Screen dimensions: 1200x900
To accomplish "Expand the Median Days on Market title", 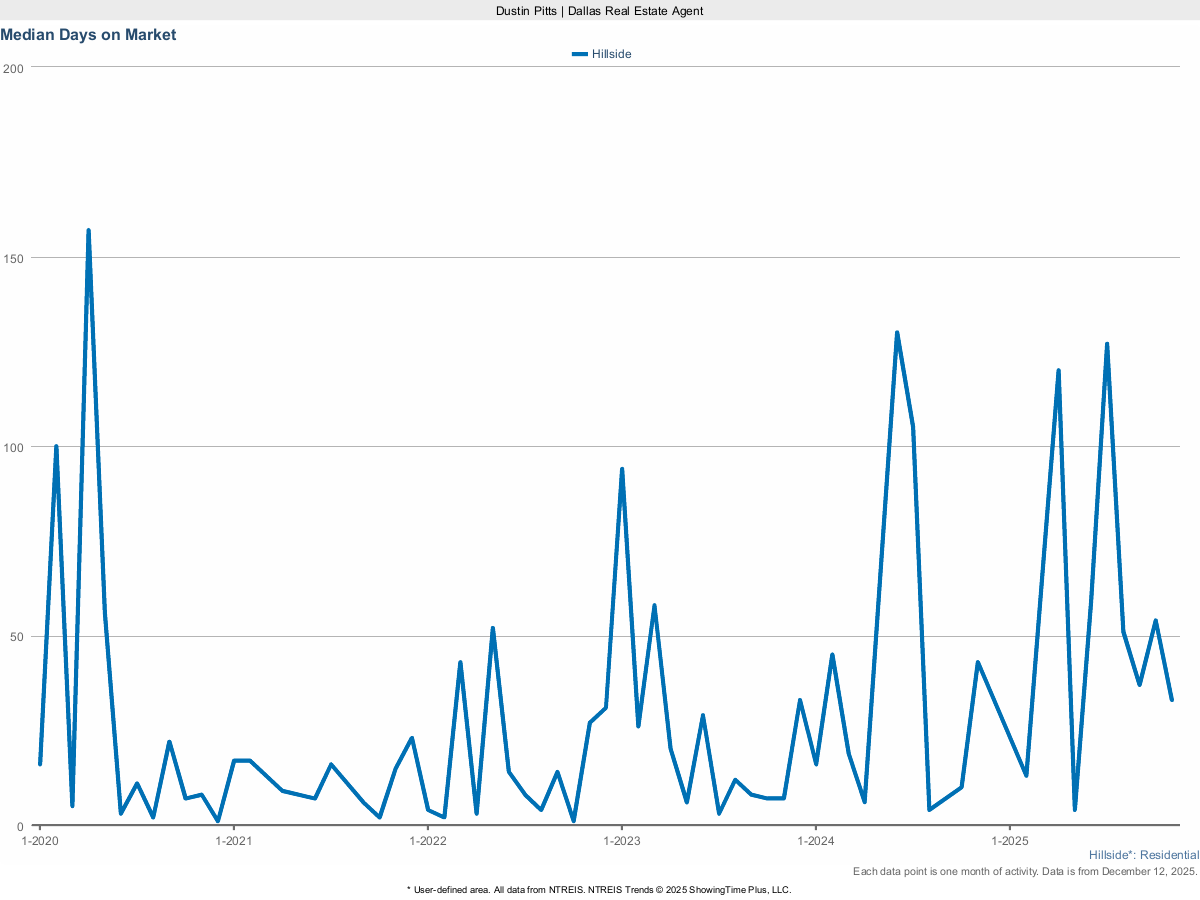I will 88,34.
